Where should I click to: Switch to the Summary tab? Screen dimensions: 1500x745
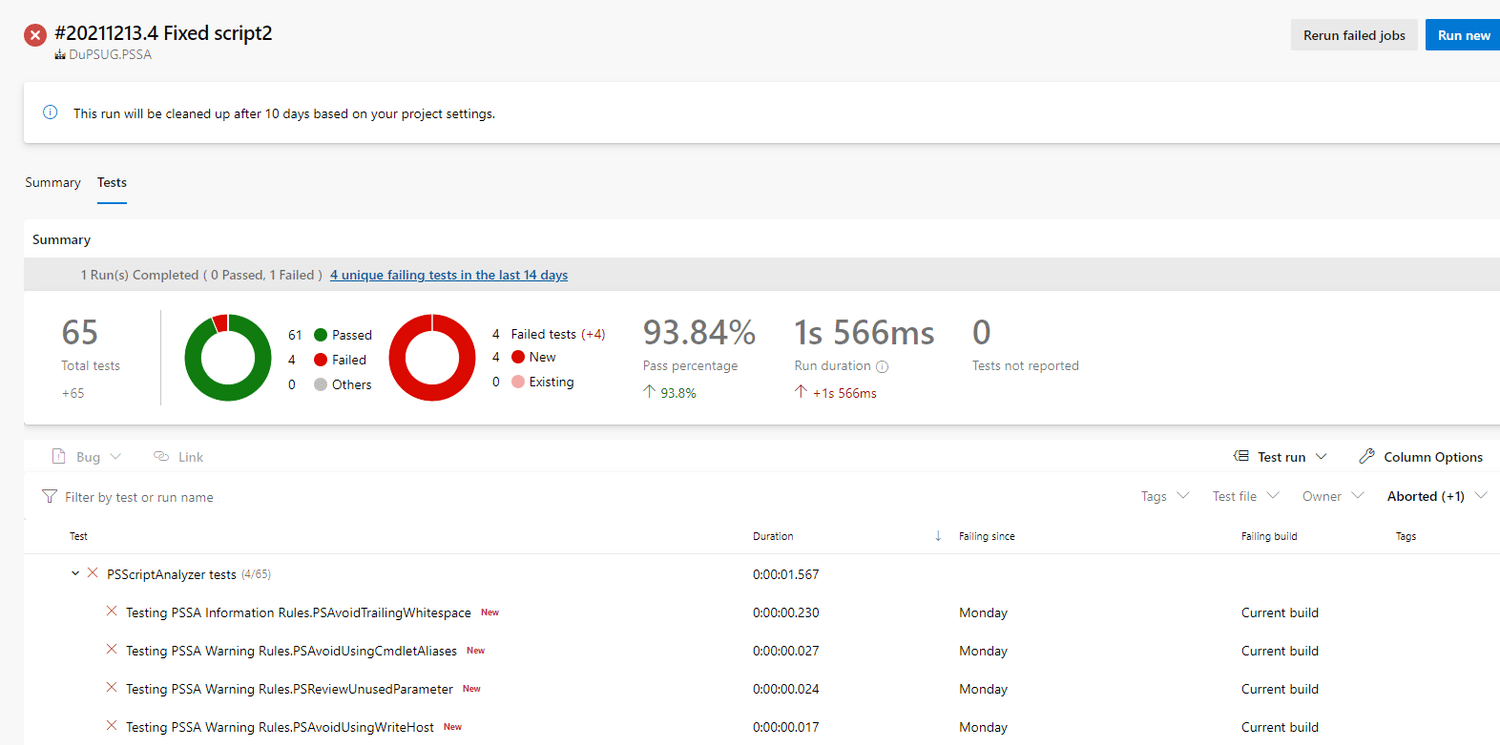pyautogui.click(x=52, y=182)
